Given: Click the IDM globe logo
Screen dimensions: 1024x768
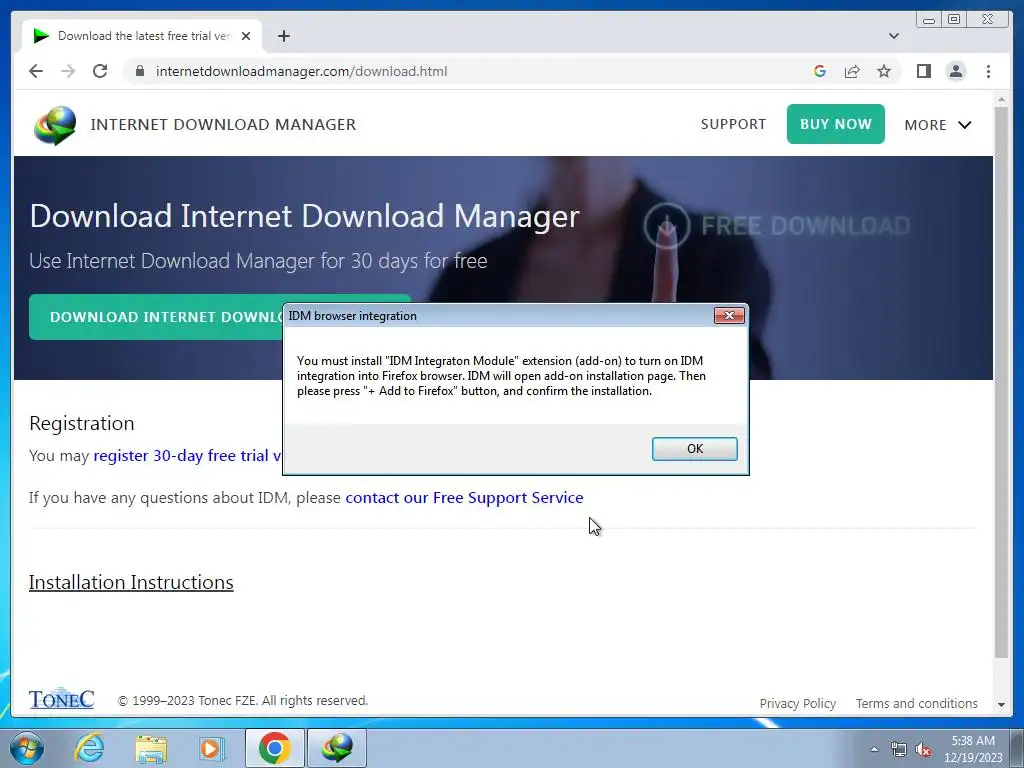Looking at the screenshot, I should pyautogui.click(x=55, y=125).
